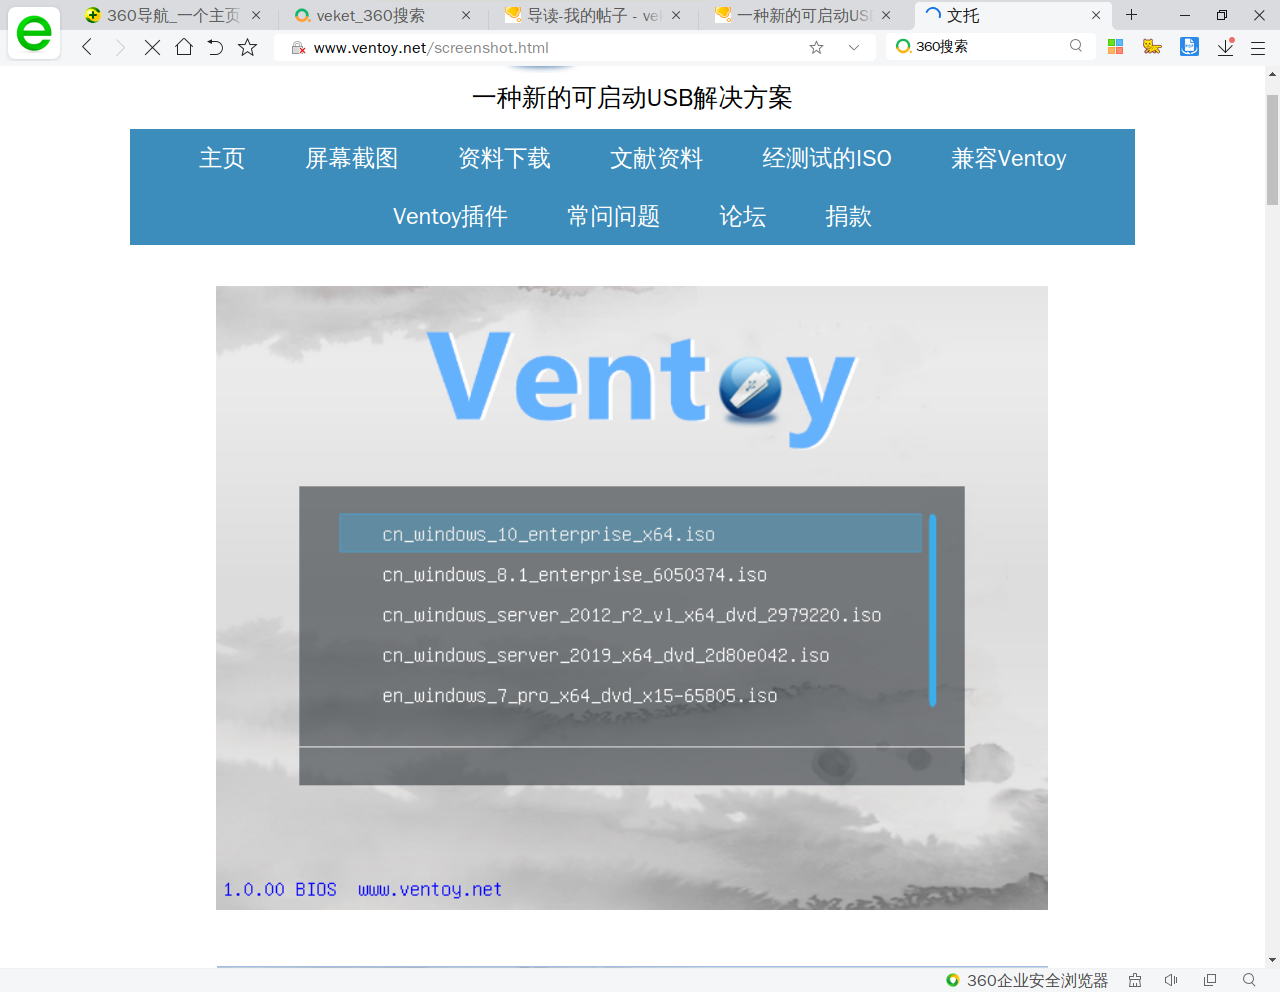Click the status bar window-split icon
Screen dimensions: 1280x992
[1210, 980]
